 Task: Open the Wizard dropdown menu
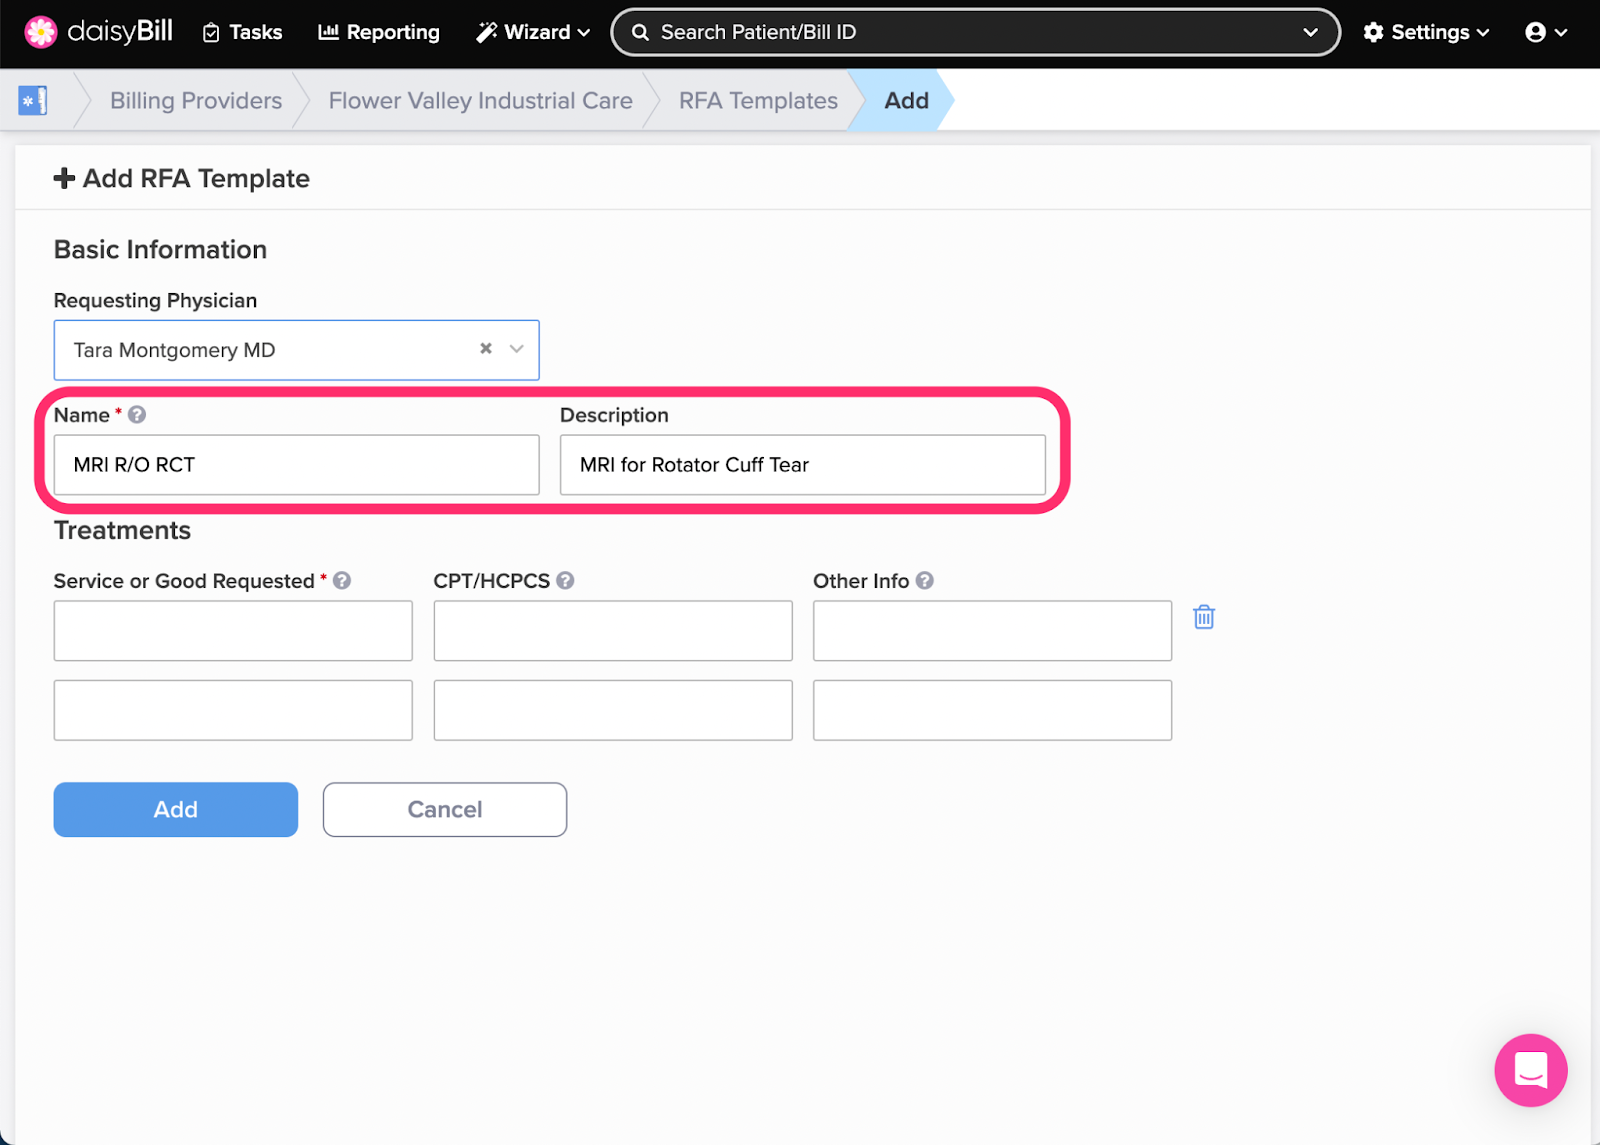click(x=533, y=32)
